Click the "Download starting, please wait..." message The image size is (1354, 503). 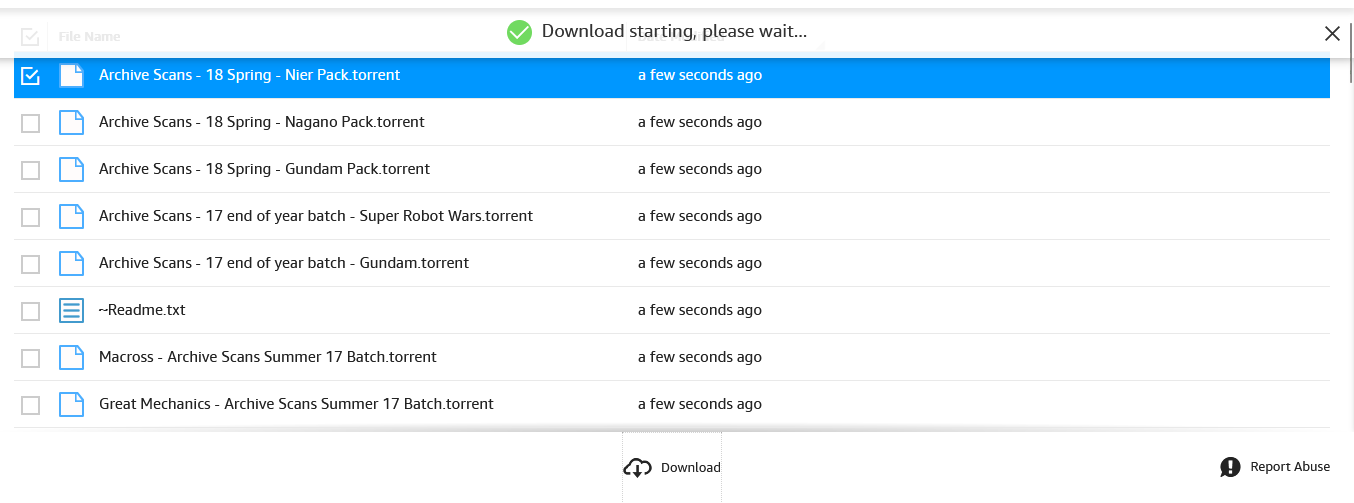click(x=674, y=31)
